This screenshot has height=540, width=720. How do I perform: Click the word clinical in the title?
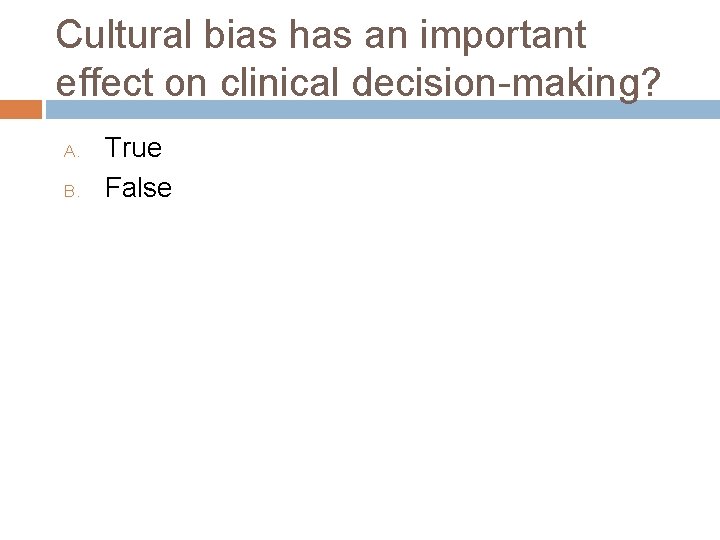[285, 84]
